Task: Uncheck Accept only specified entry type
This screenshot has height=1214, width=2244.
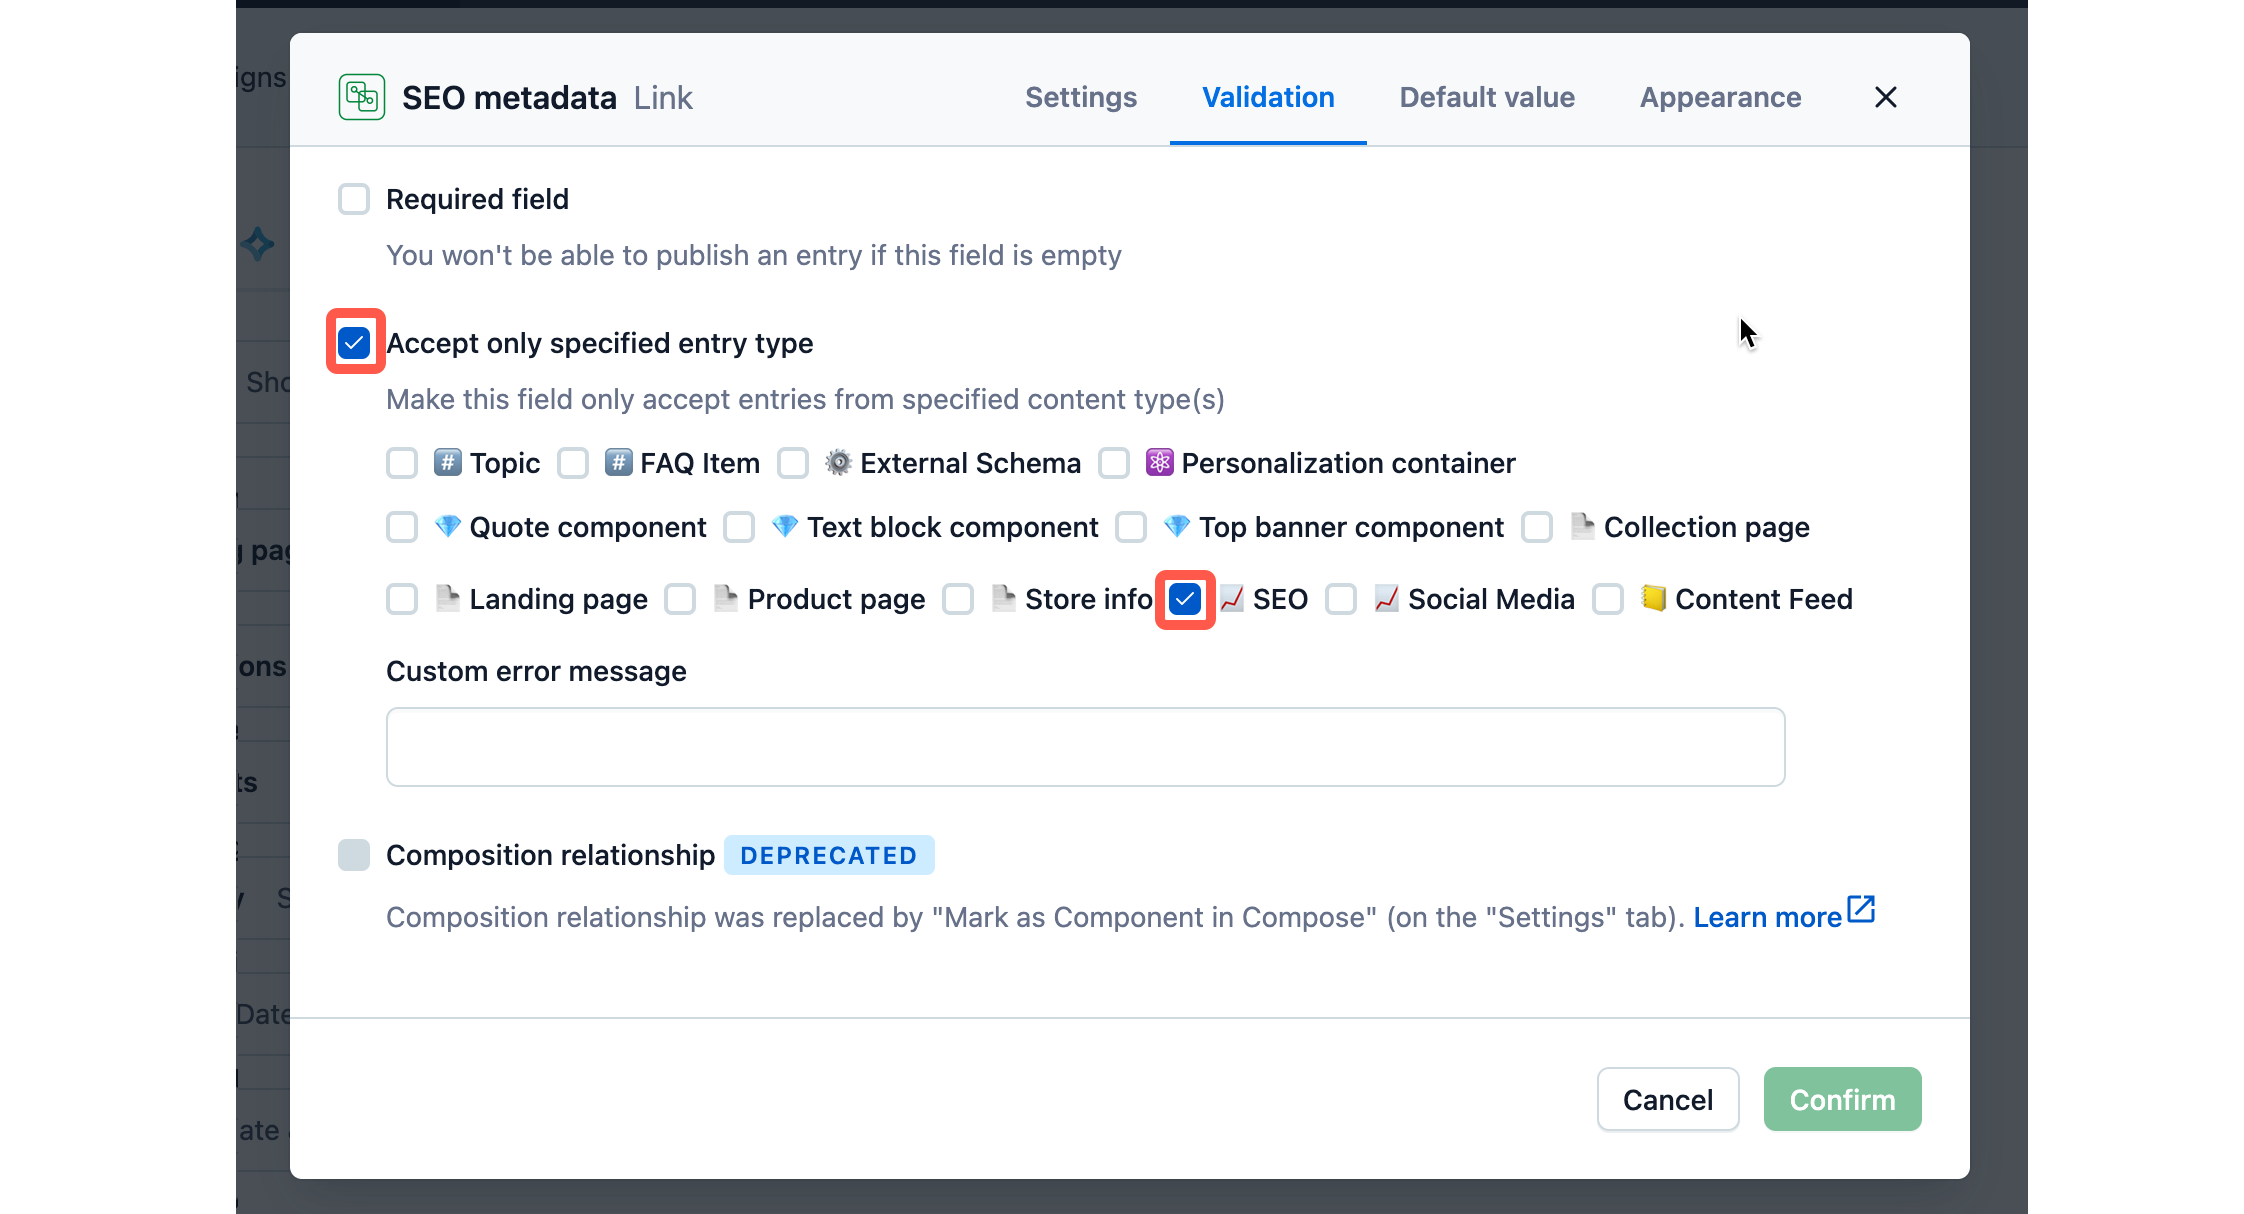Action: [353, 342]
